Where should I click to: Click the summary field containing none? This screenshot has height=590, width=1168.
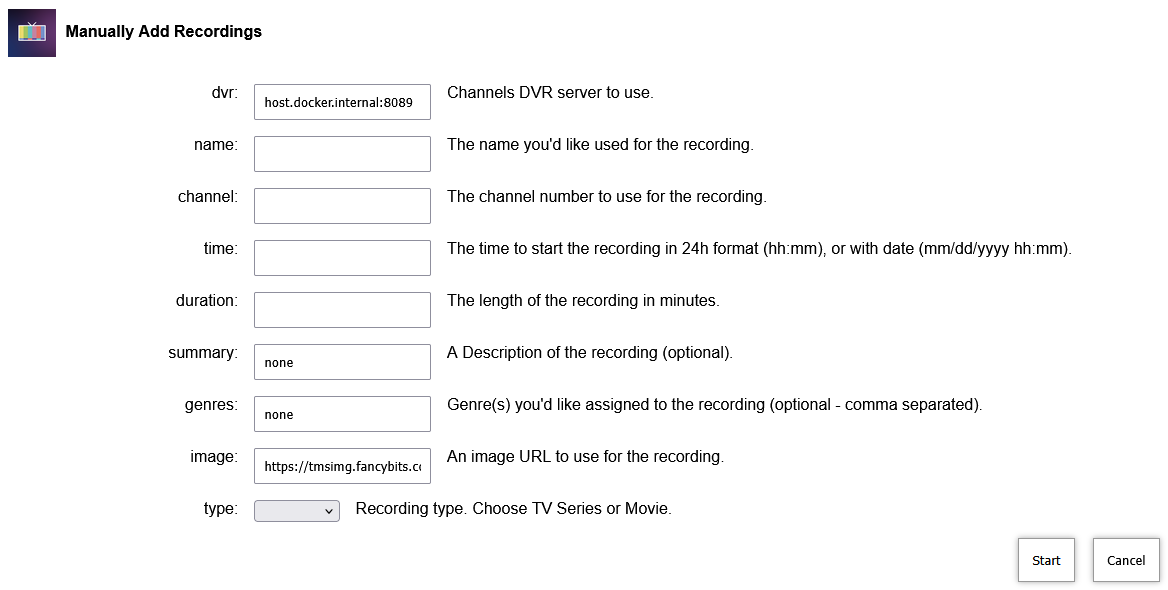click(x=342, y=362)
